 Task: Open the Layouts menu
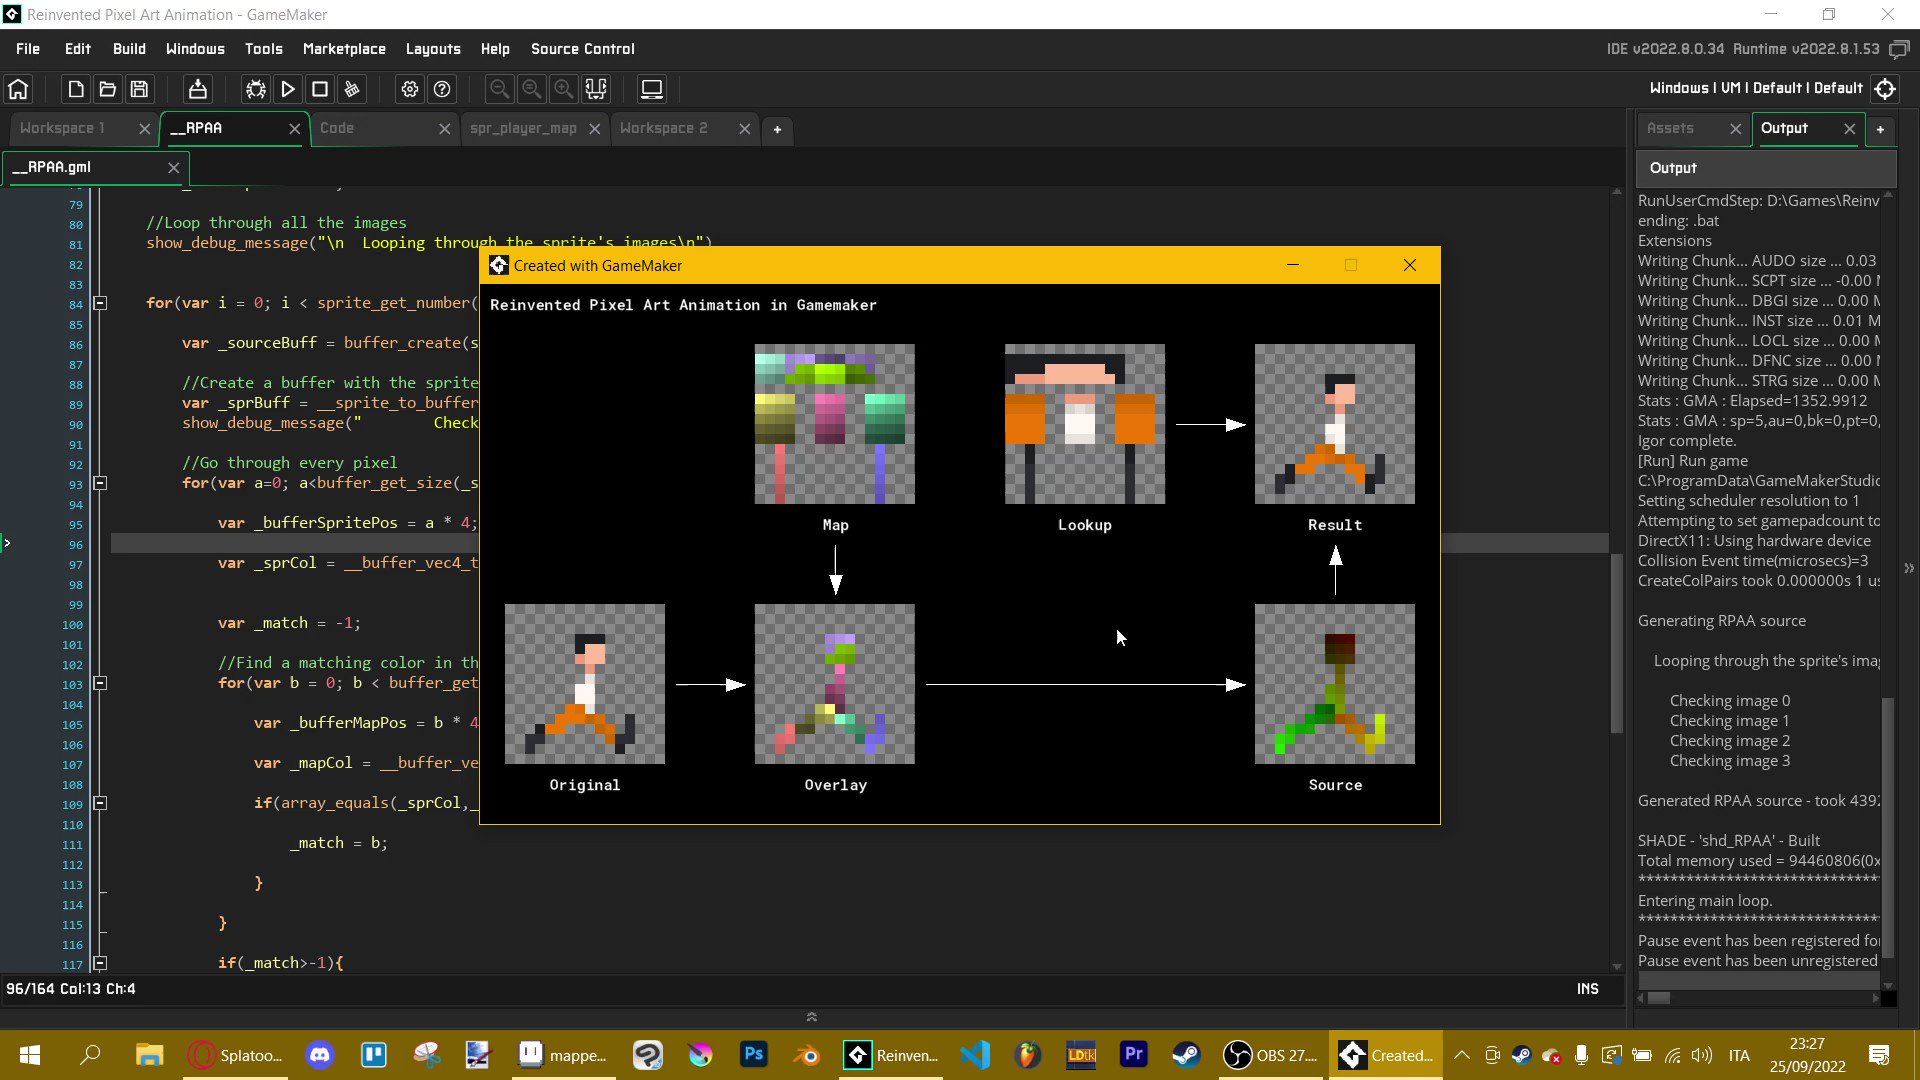[x=433, y=49]
